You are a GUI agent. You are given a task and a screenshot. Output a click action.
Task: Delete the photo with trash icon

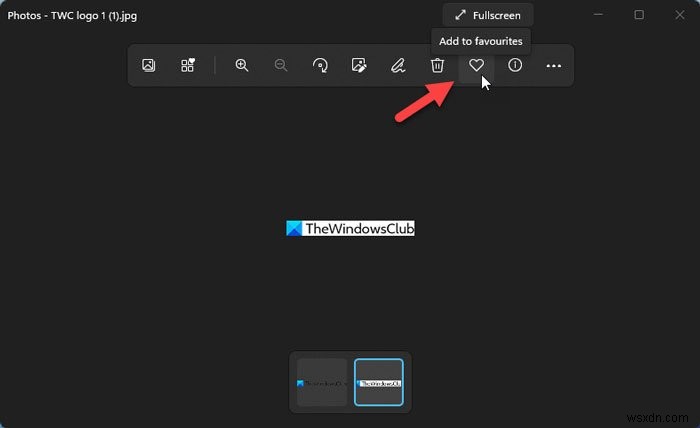click(437, 66)
